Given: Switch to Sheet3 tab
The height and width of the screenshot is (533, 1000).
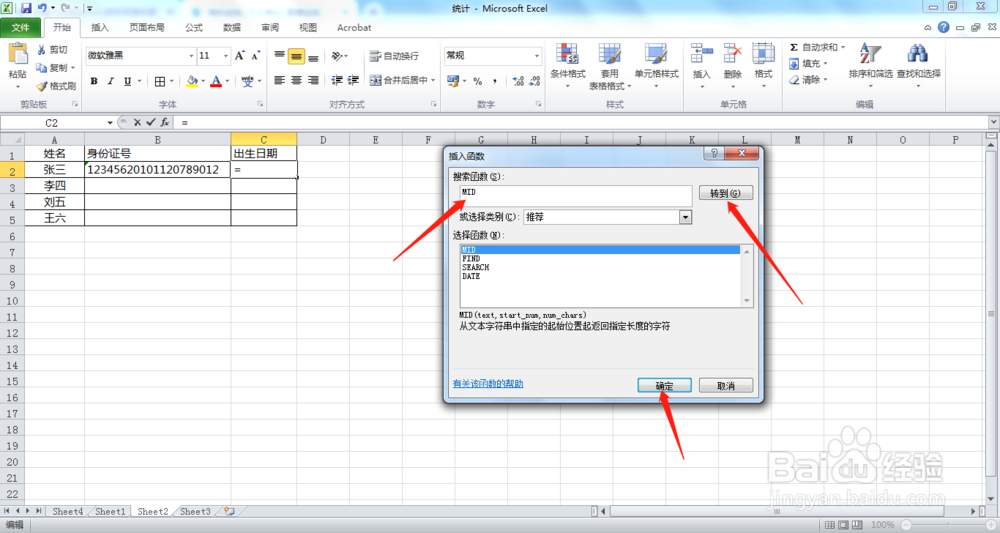Looking at the screenshot, I should coord(195,511).
